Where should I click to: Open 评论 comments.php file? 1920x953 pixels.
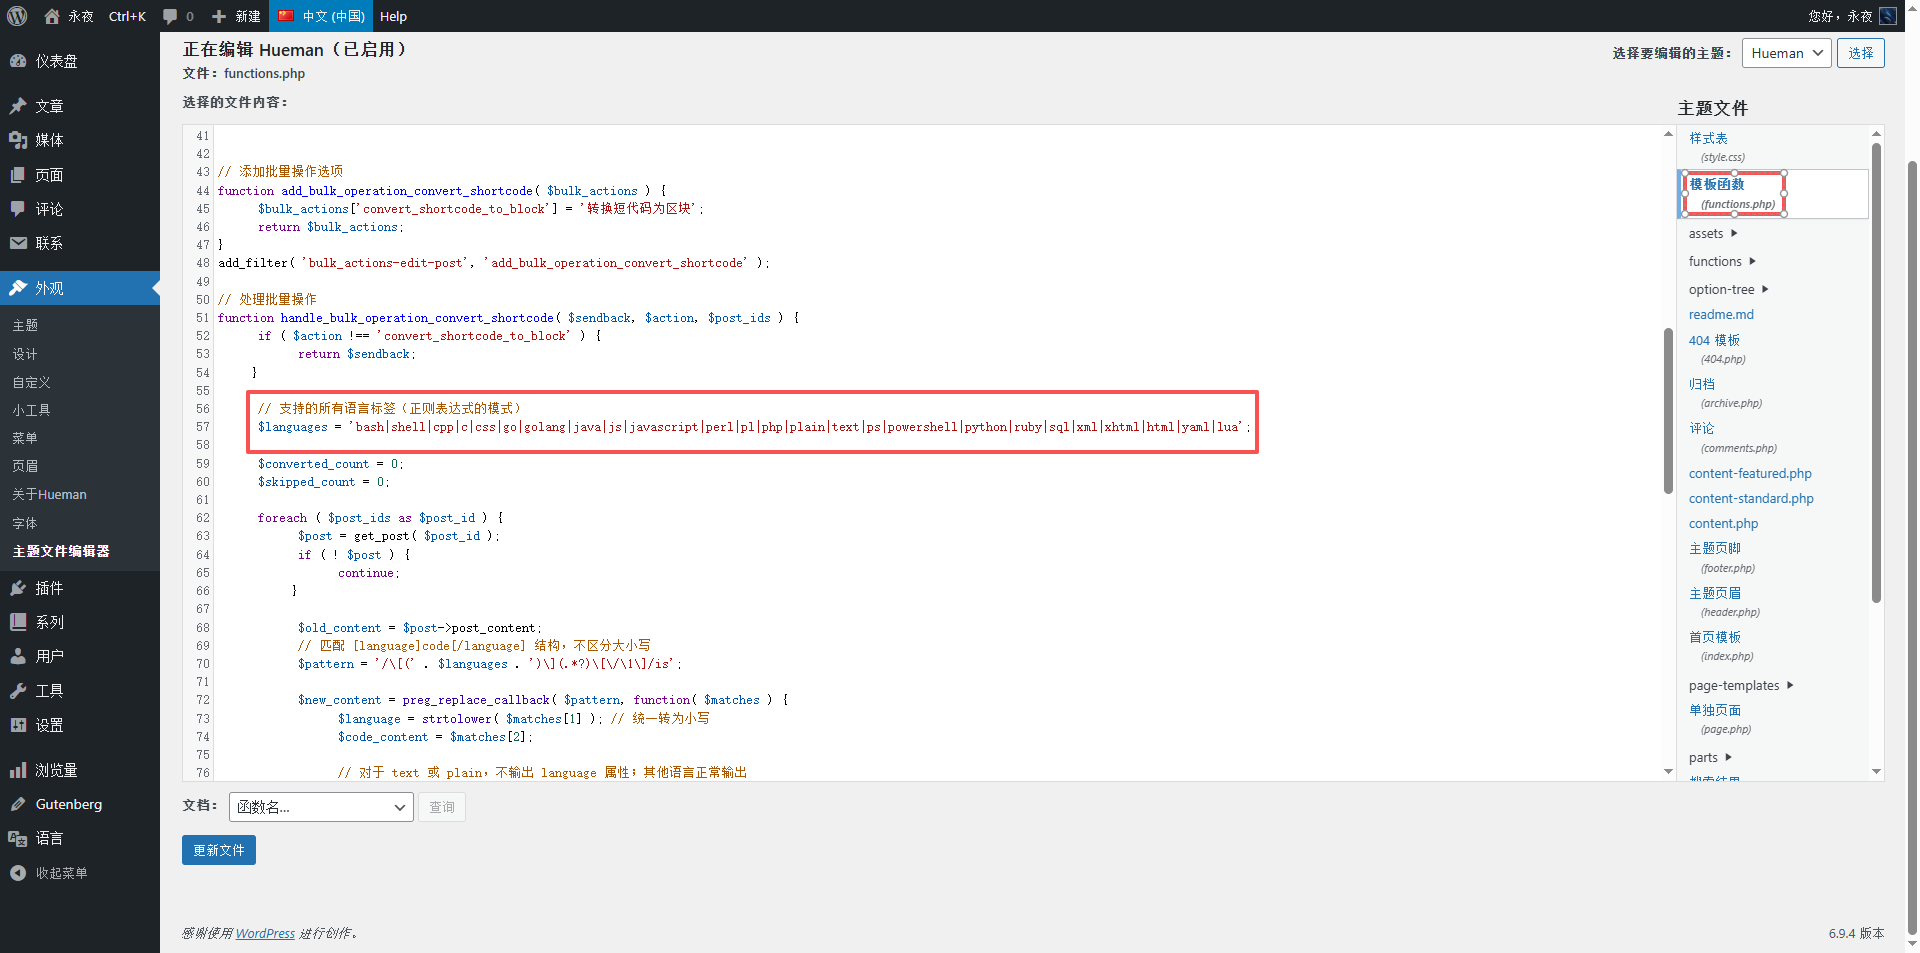tap(1702, 428)
